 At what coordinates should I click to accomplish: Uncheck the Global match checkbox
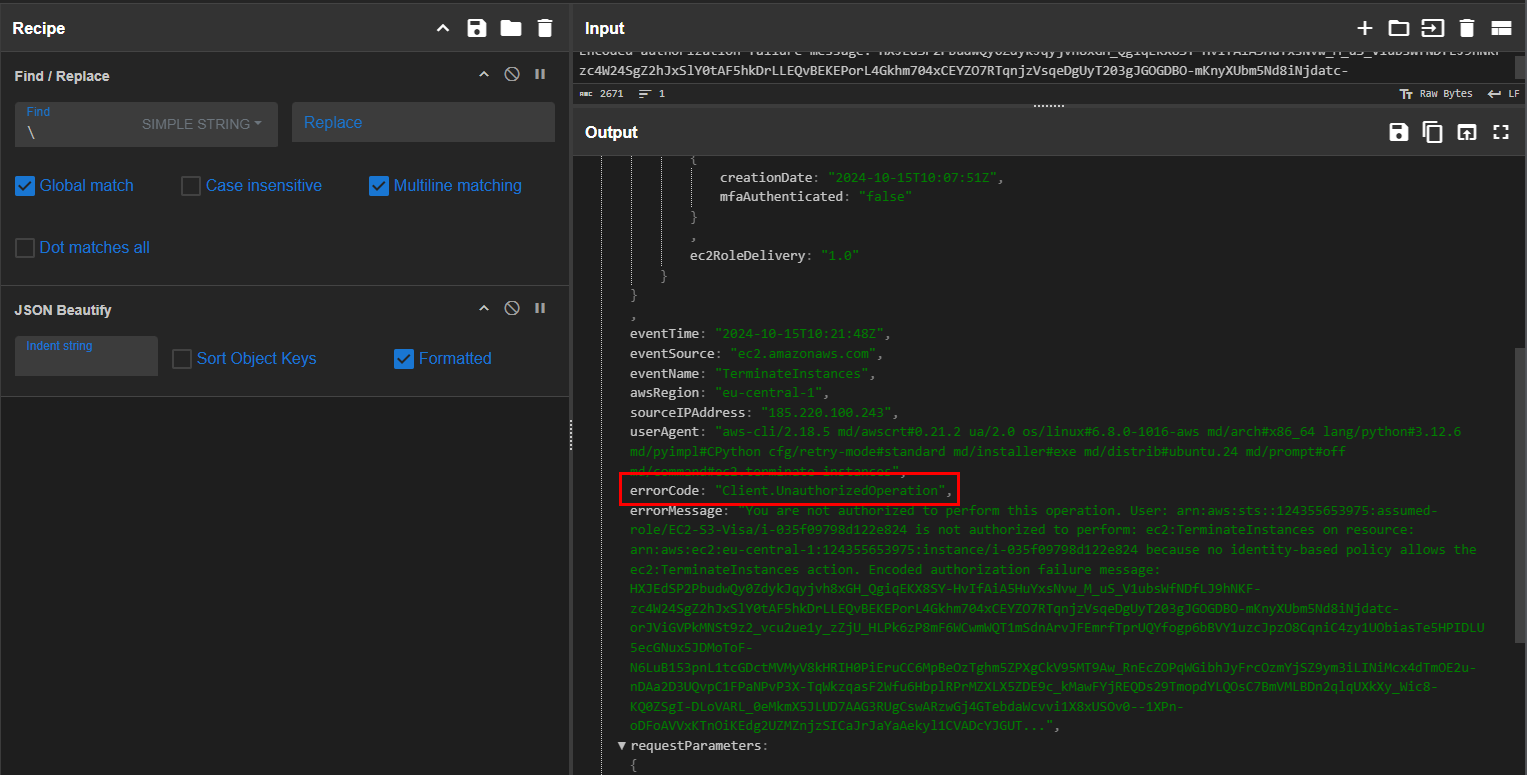pyautogui.click(x=25, y=186)
